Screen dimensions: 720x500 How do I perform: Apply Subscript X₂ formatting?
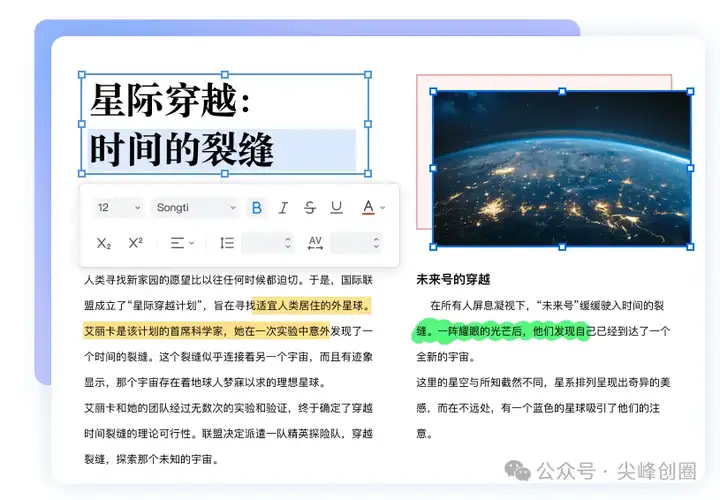[104, 243]
